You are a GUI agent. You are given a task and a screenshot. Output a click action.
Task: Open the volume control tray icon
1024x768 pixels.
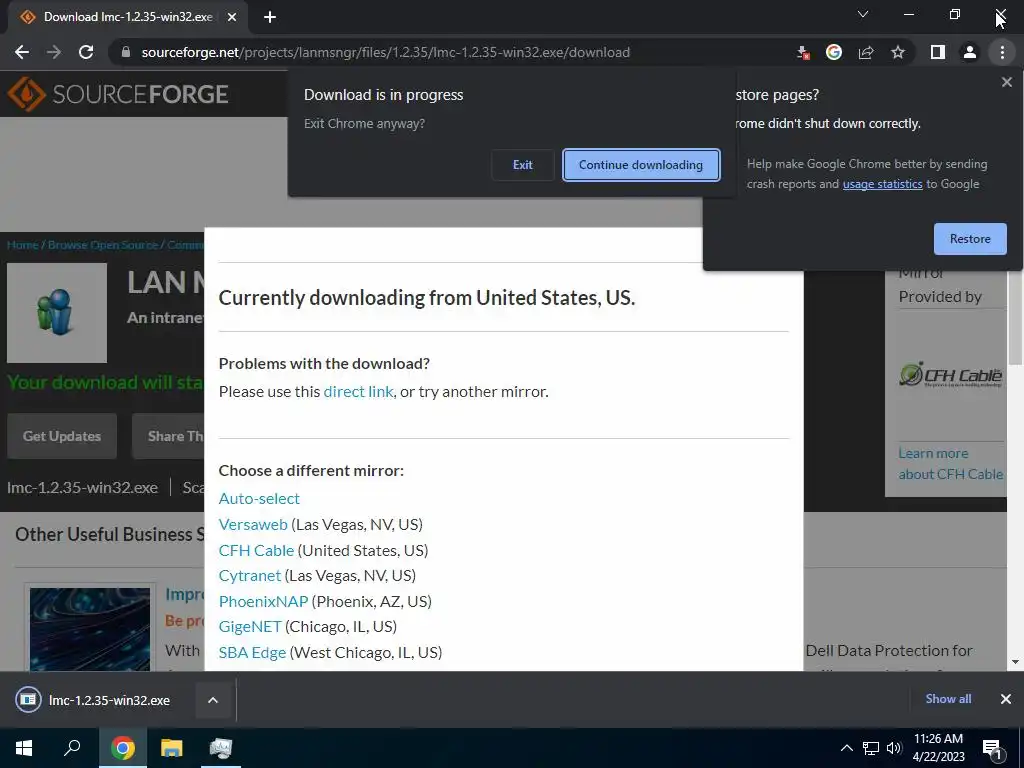pyautogui.click(x=894, y=748)
